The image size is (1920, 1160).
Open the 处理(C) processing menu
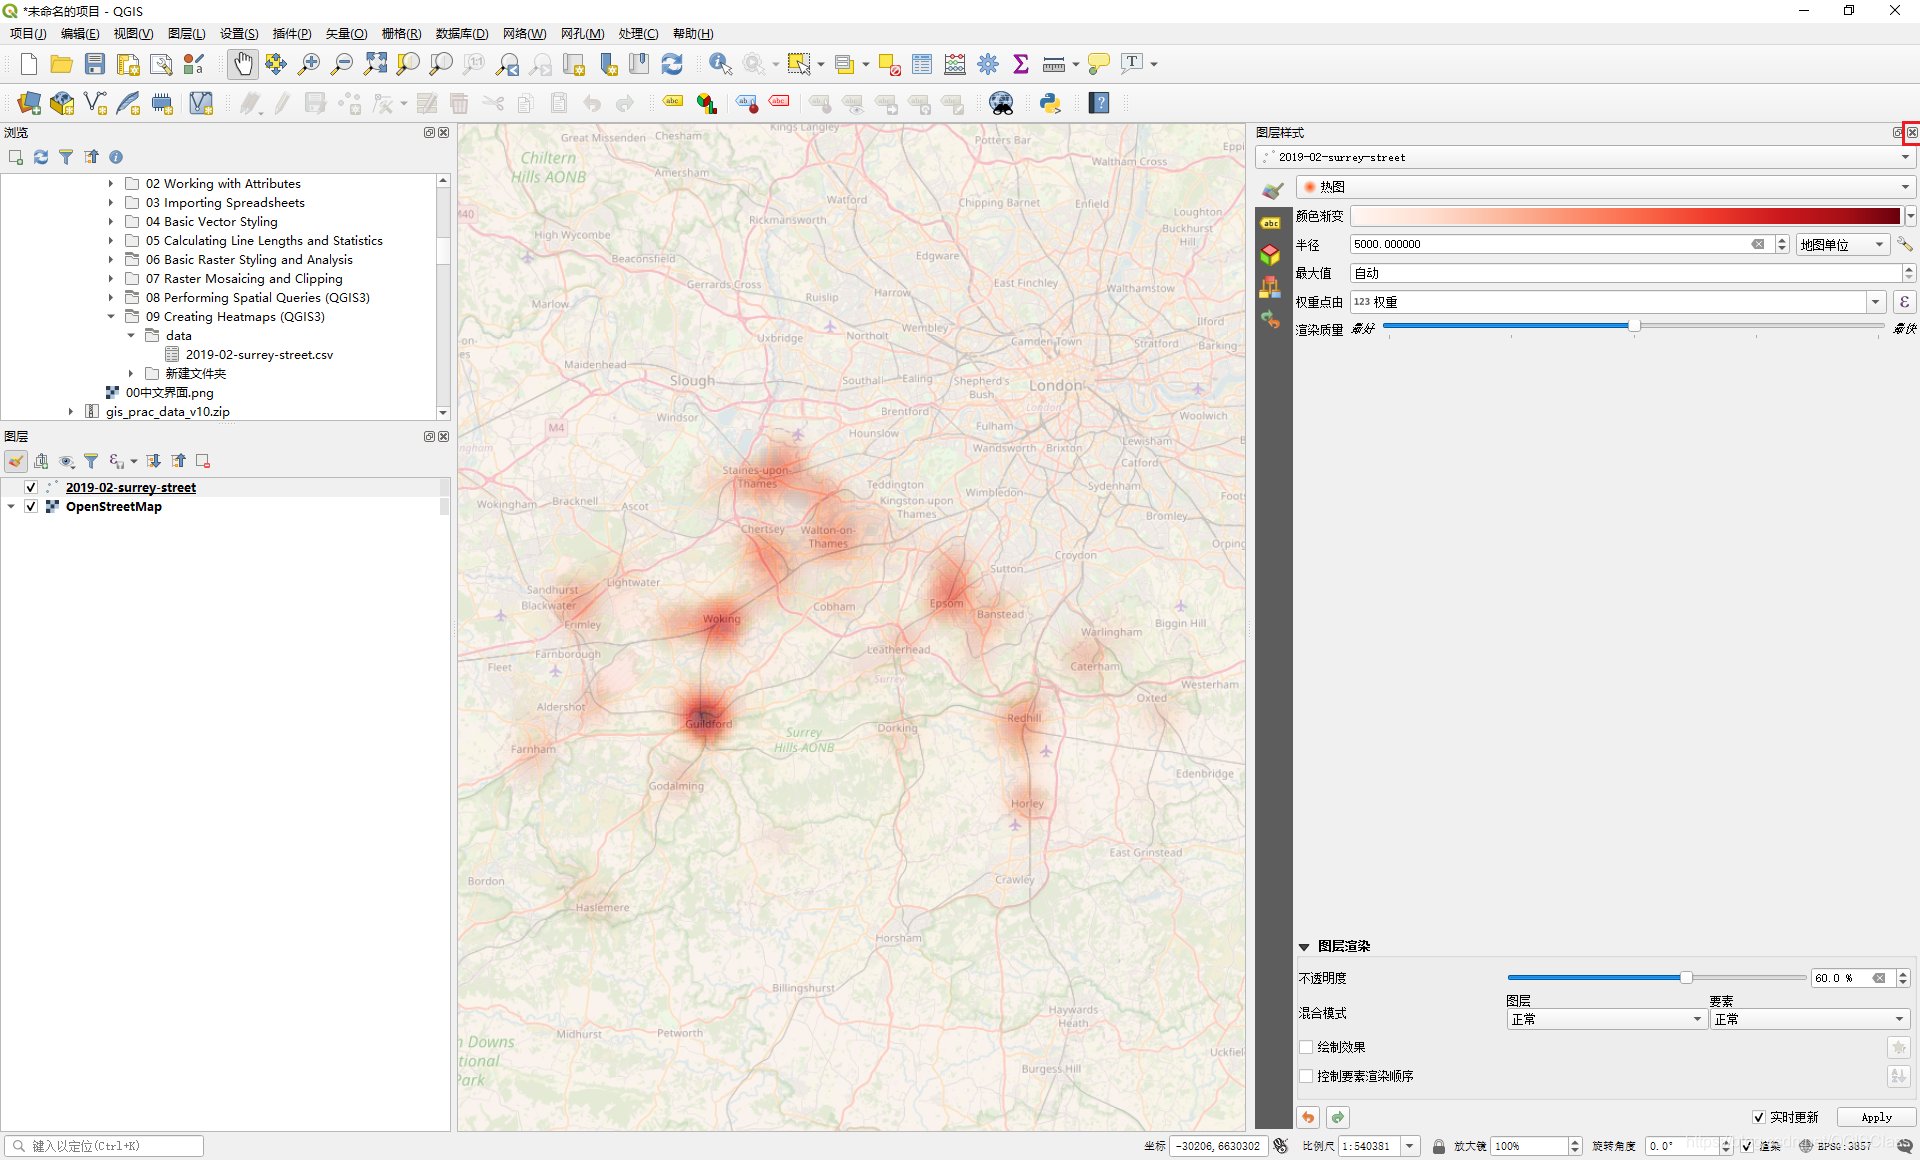tap(638, 33)
